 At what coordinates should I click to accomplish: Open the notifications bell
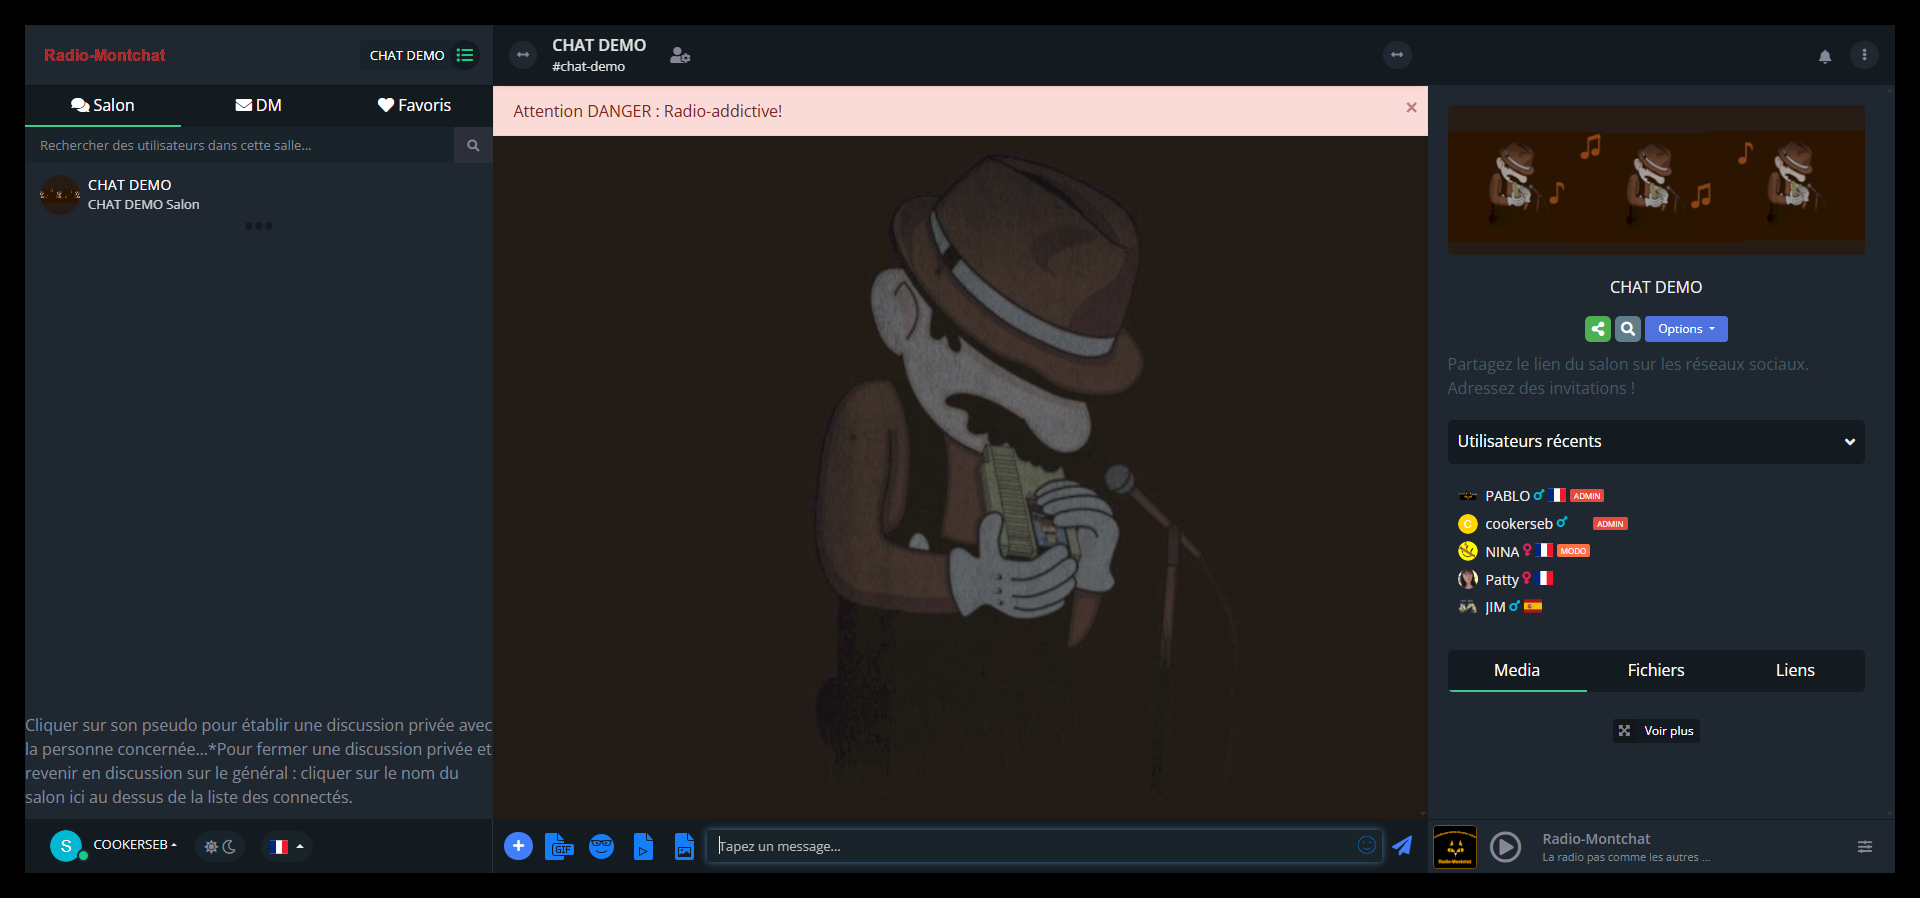point(1824,56)
